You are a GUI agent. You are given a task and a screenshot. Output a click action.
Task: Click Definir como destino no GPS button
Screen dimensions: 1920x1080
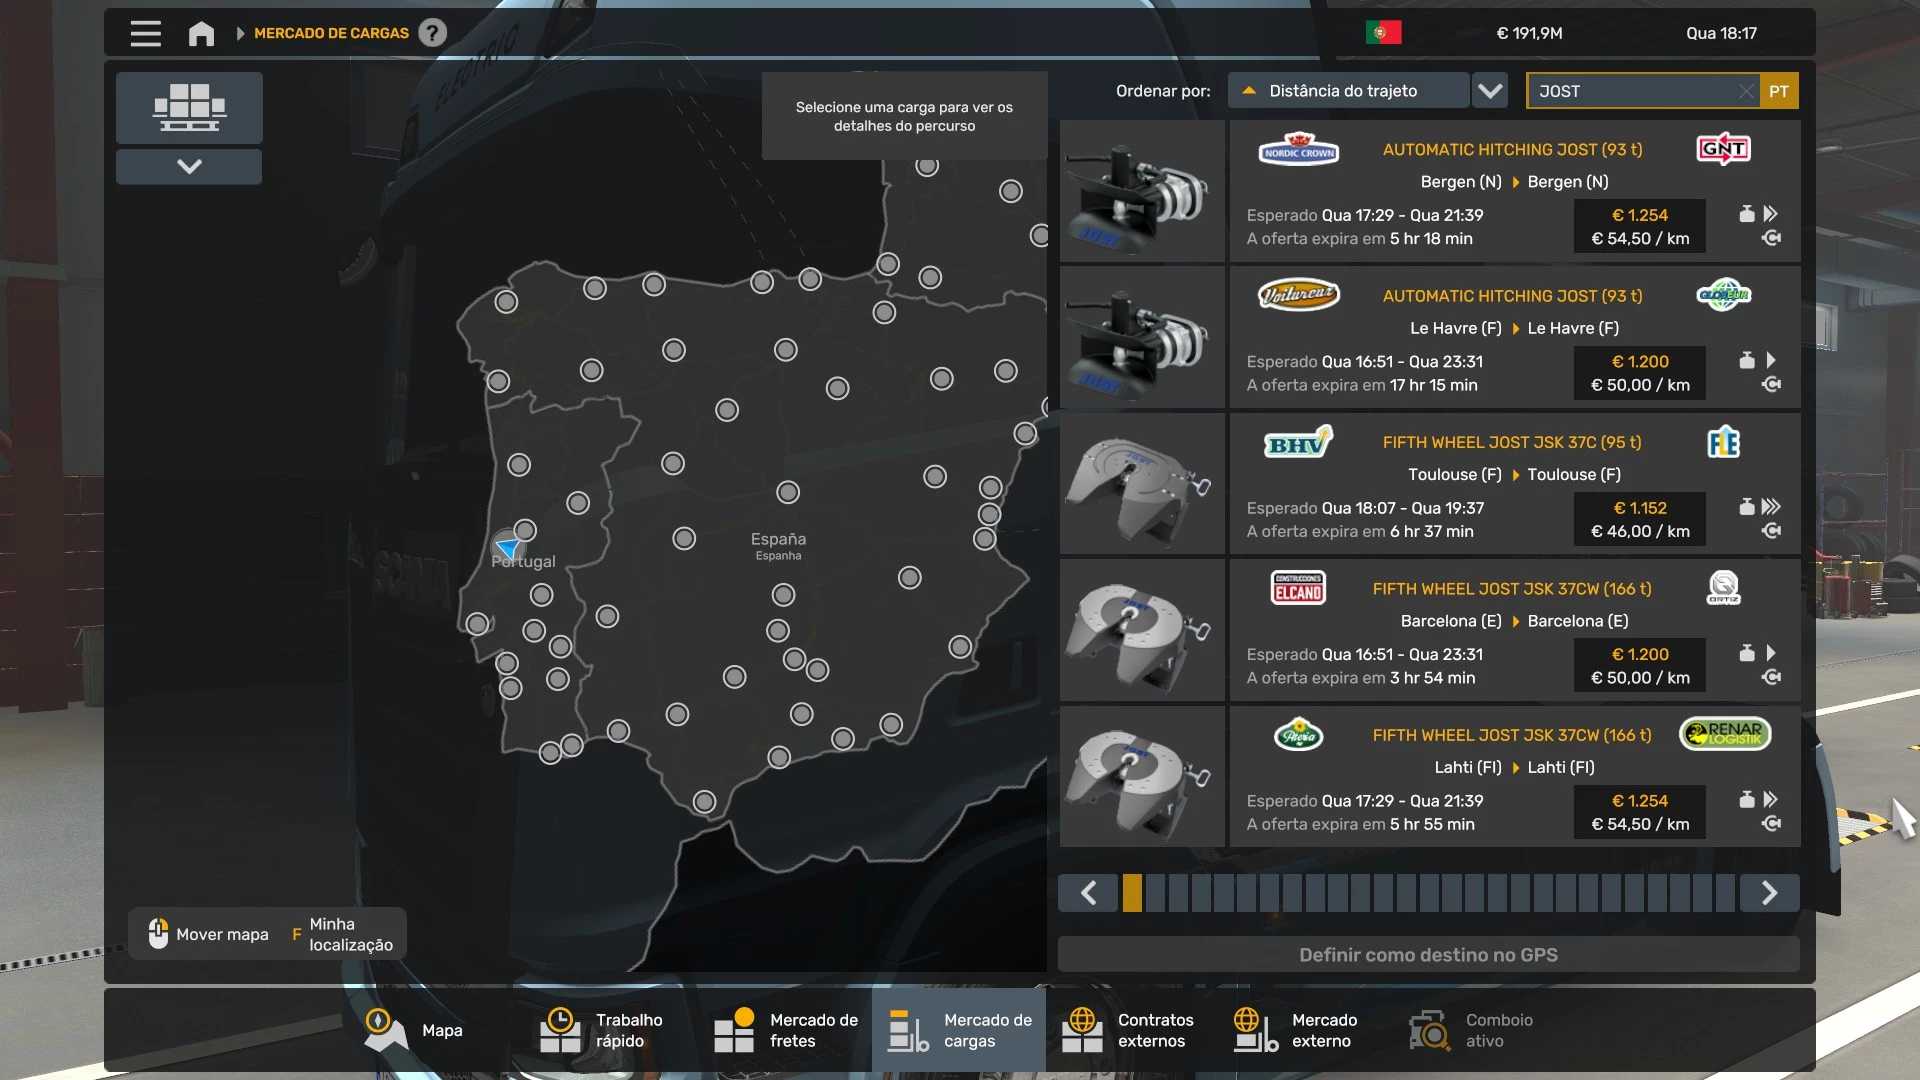tap(1428, 955)
